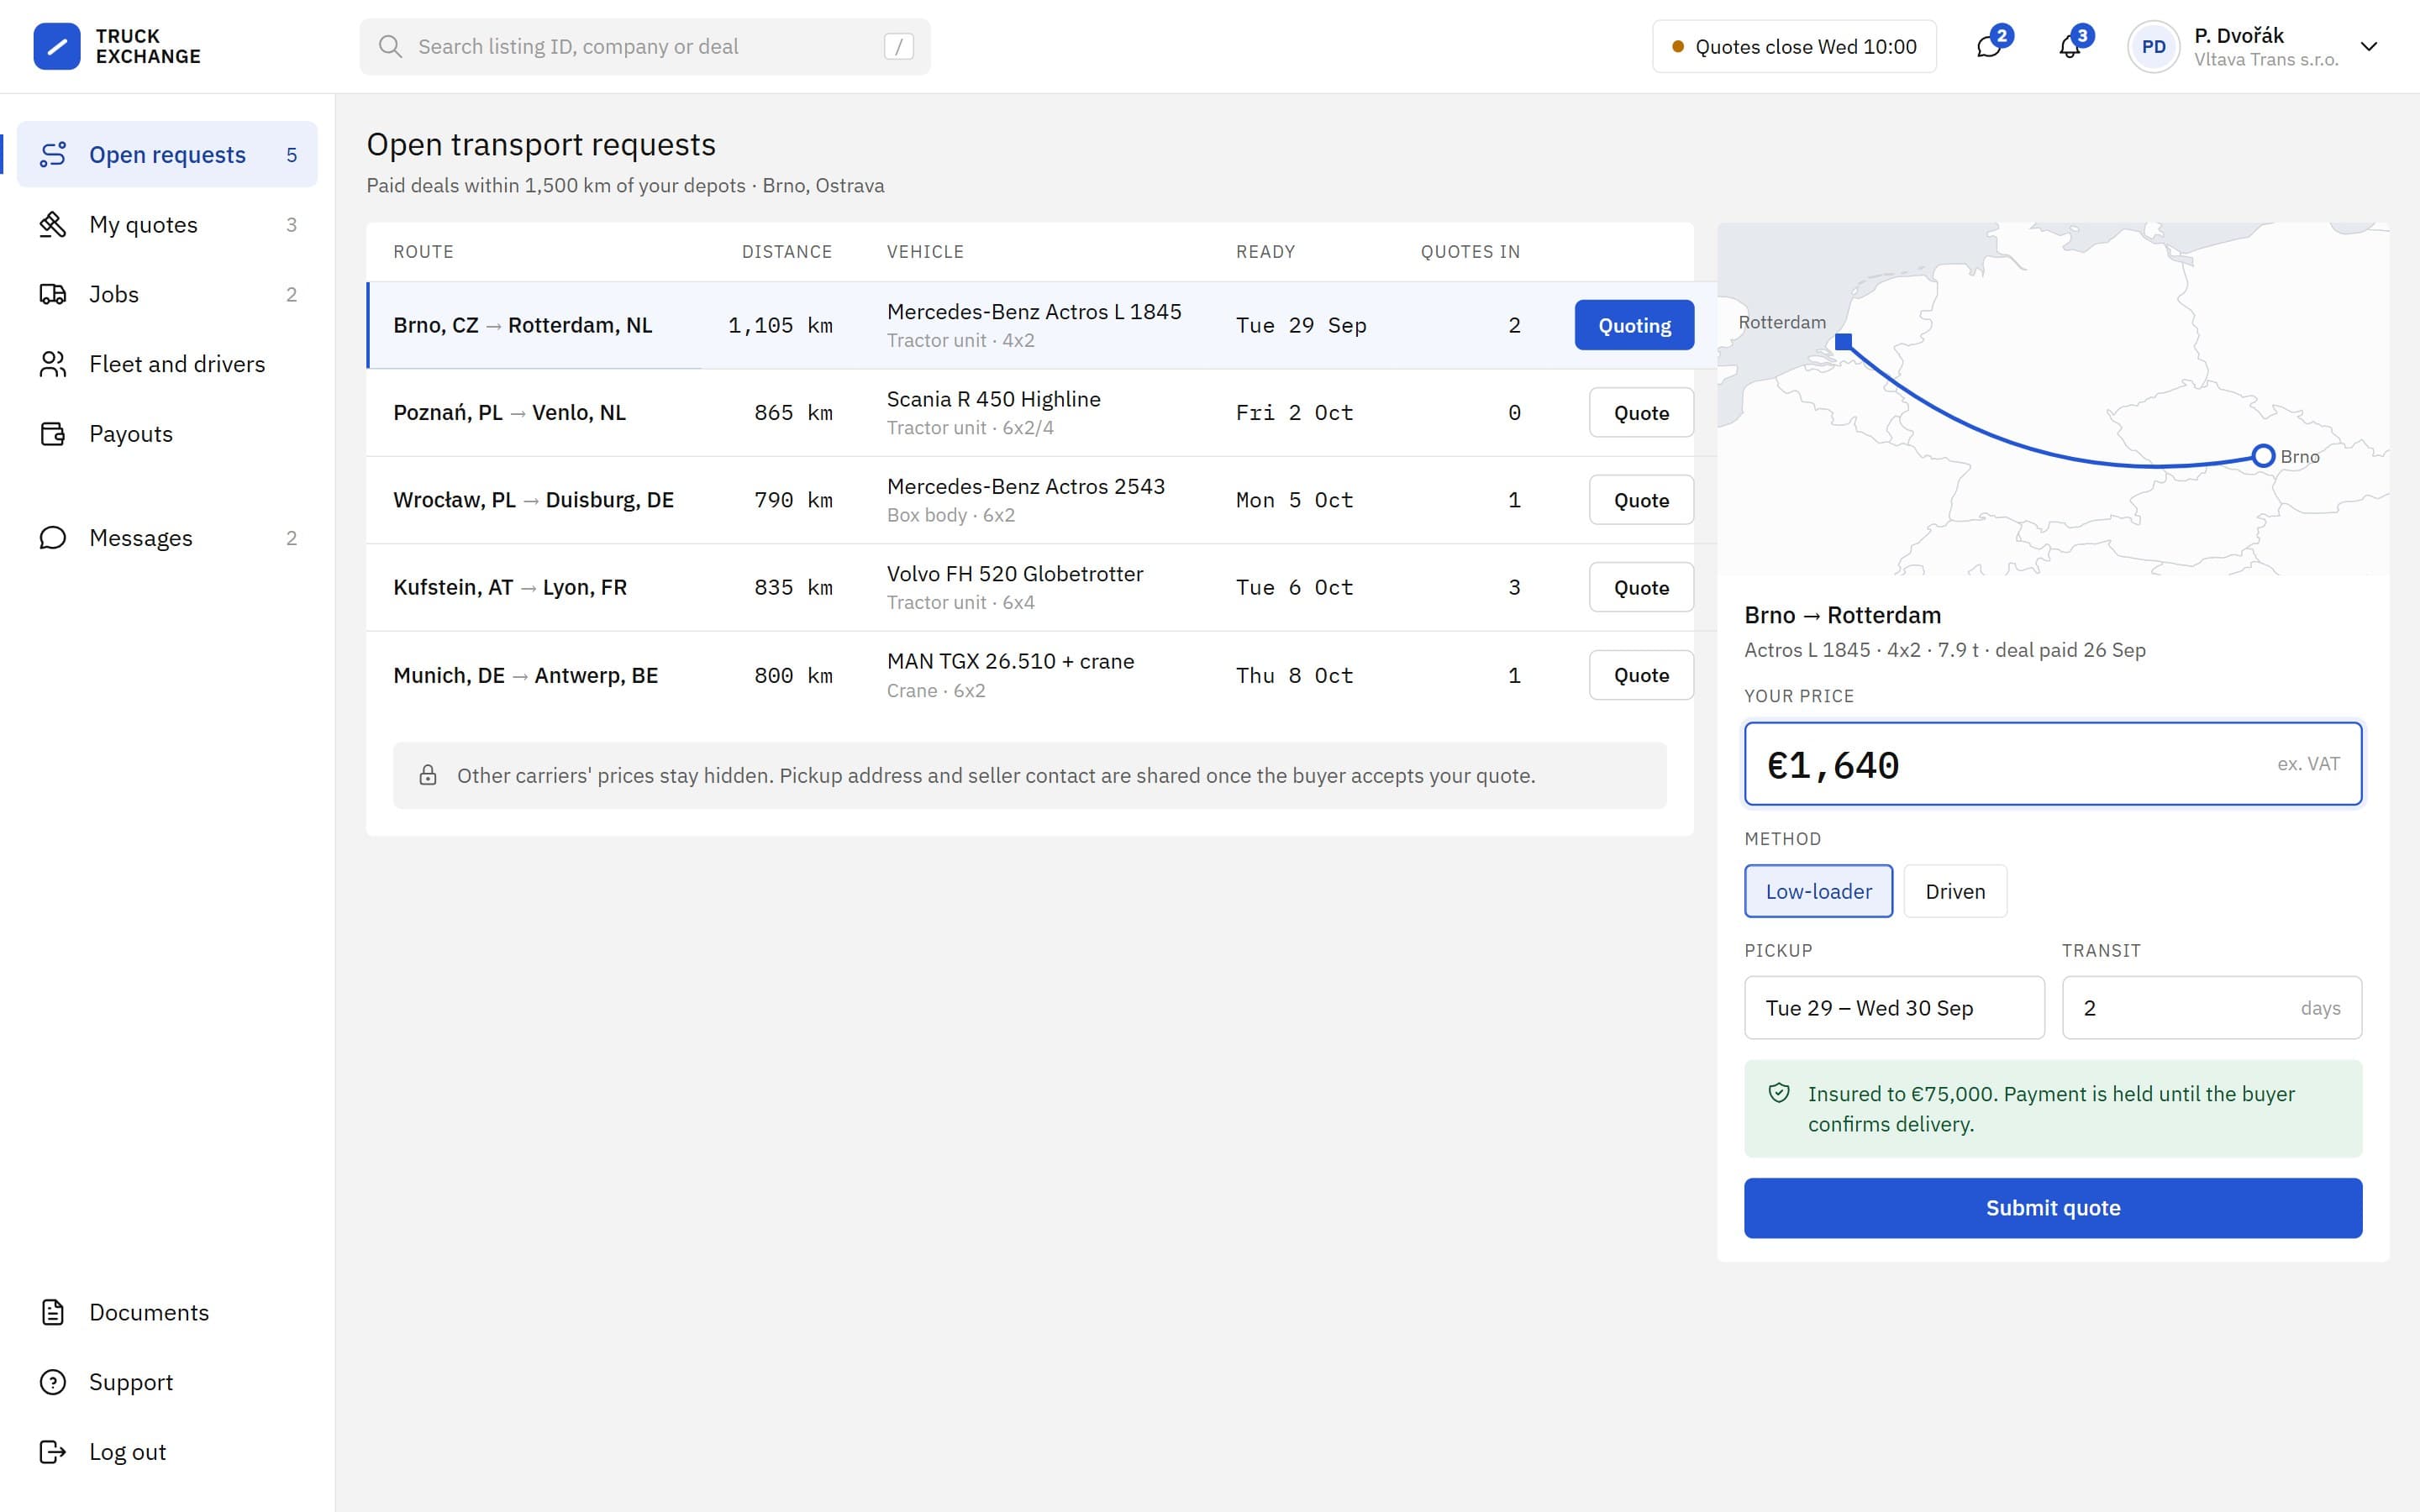Viewport: 2420px width, 1512px height.
Task: Click the Transit days input field
Action: click(x=2212, y=1008)
